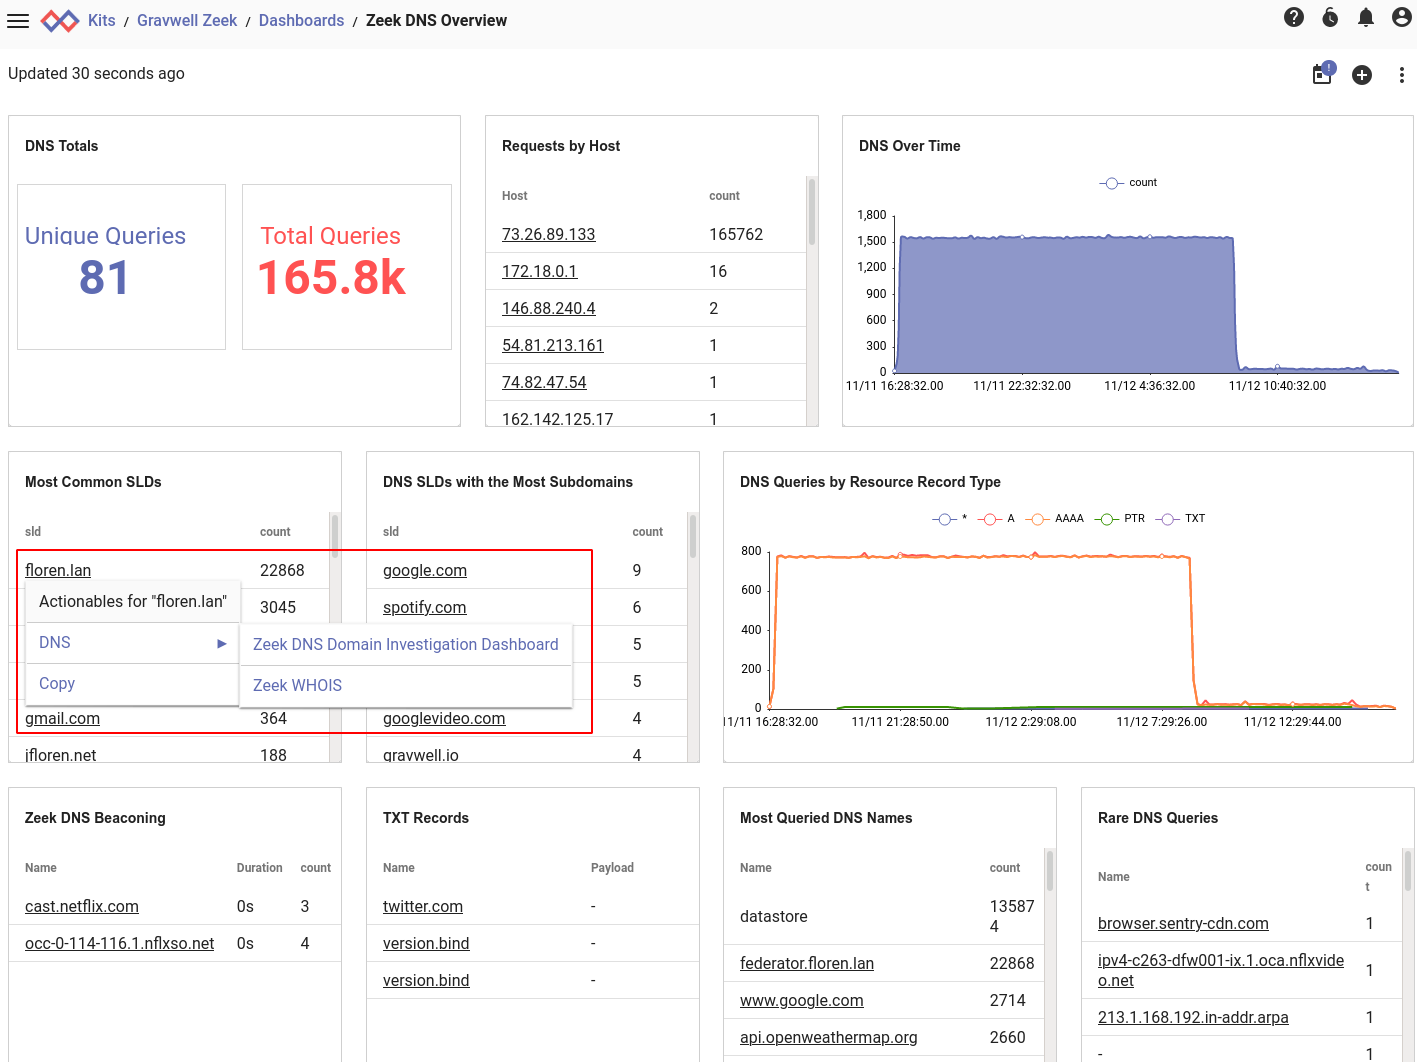Toggle count series in DNS Over Time legend
Screen dimensions: 1417x1062
1128,183
